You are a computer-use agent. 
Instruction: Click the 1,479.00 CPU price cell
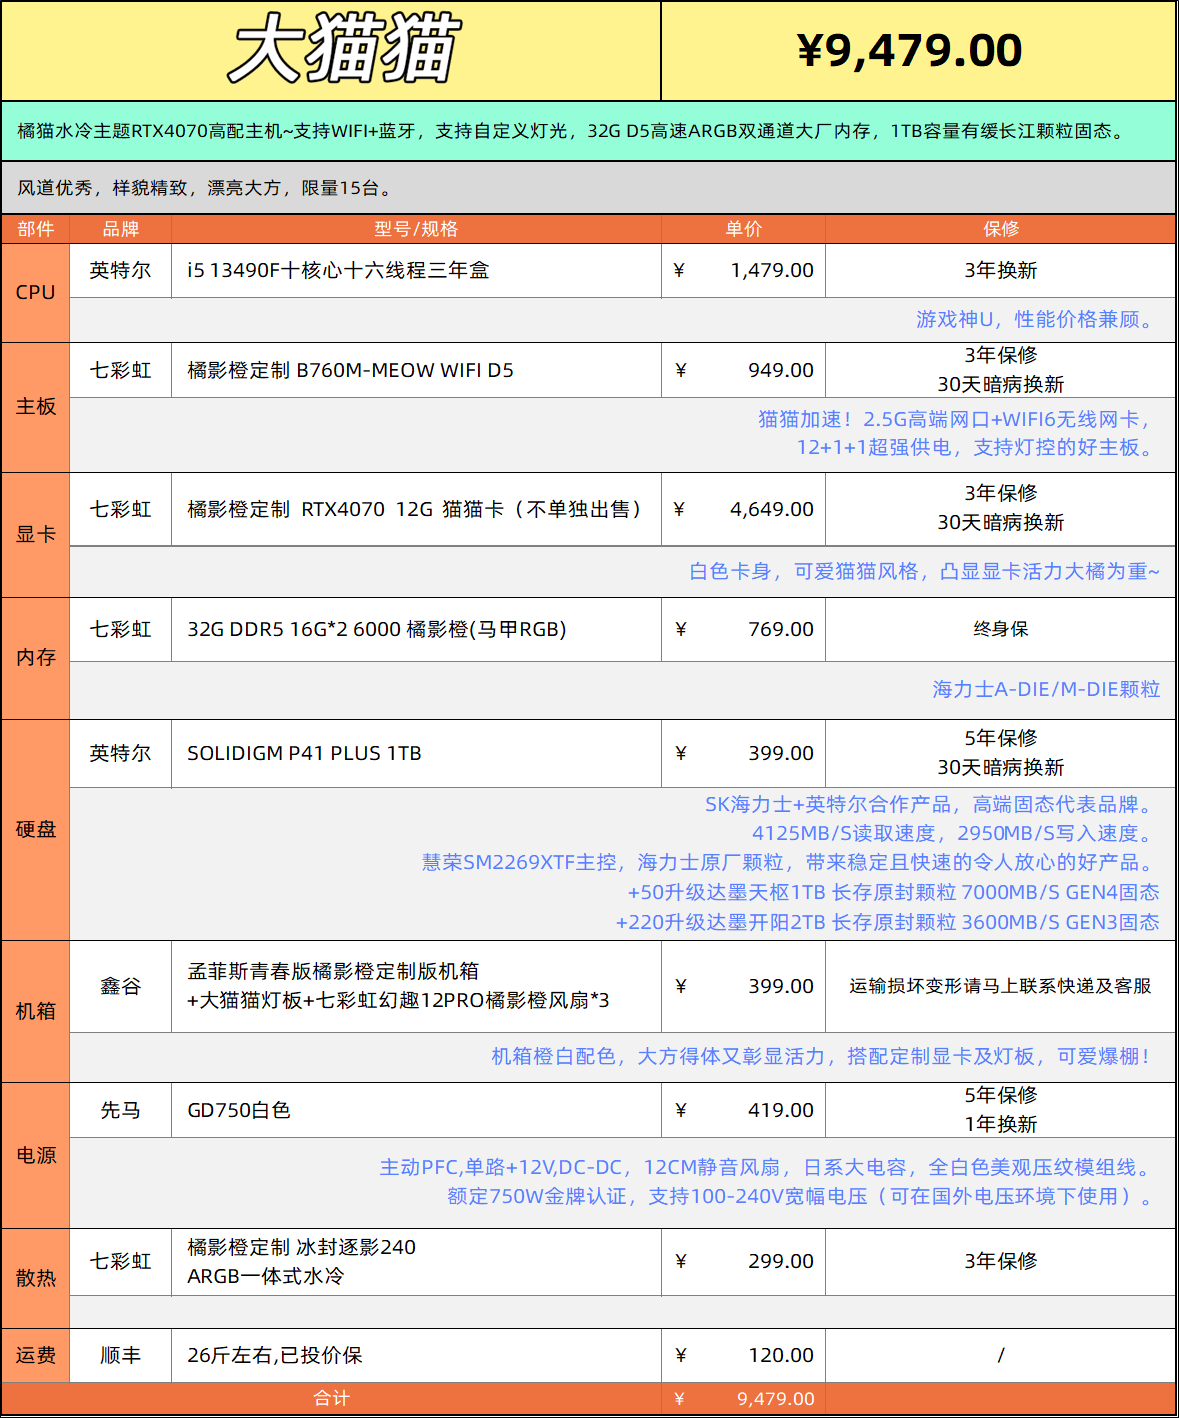point(743,270)
